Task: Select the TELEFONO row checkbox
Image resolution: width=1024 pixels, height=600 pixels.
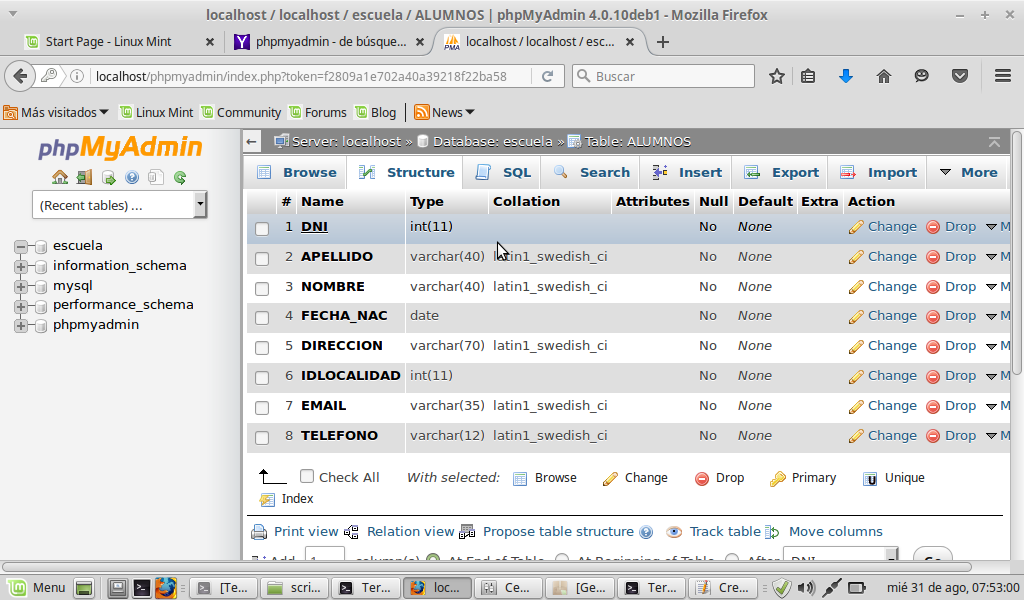Action: (262, 437)
